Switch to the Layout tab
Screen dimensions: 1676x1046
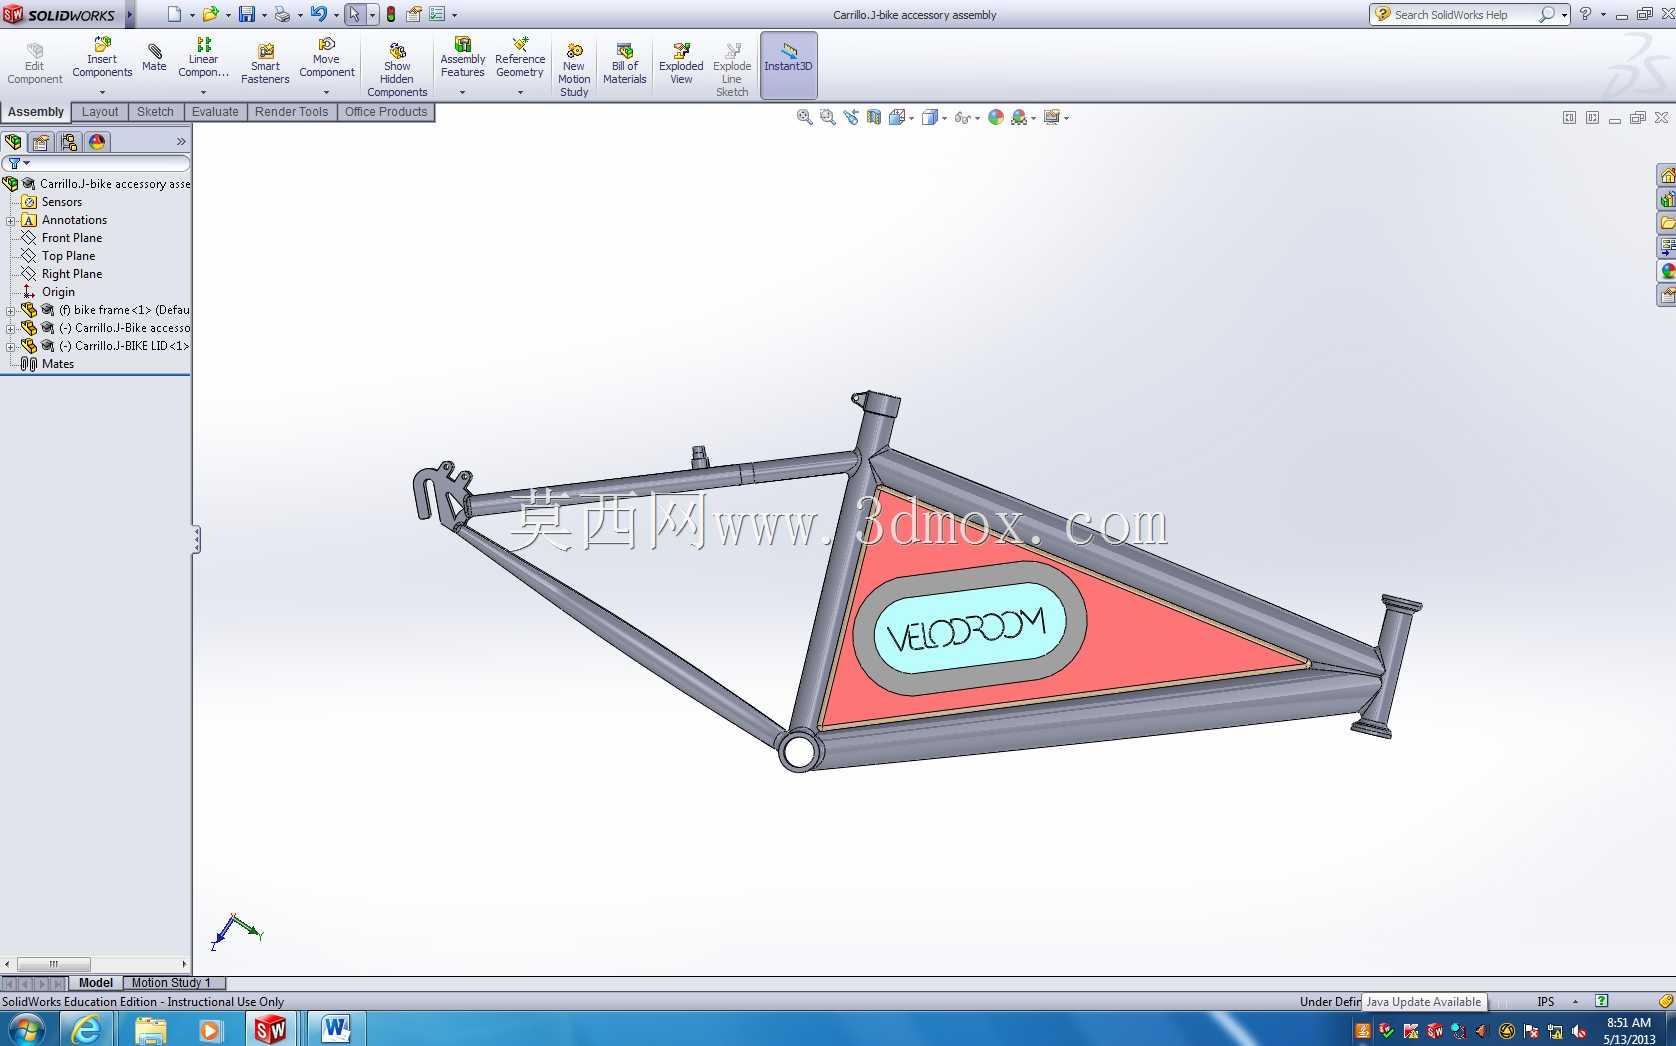tap(100, 112)
